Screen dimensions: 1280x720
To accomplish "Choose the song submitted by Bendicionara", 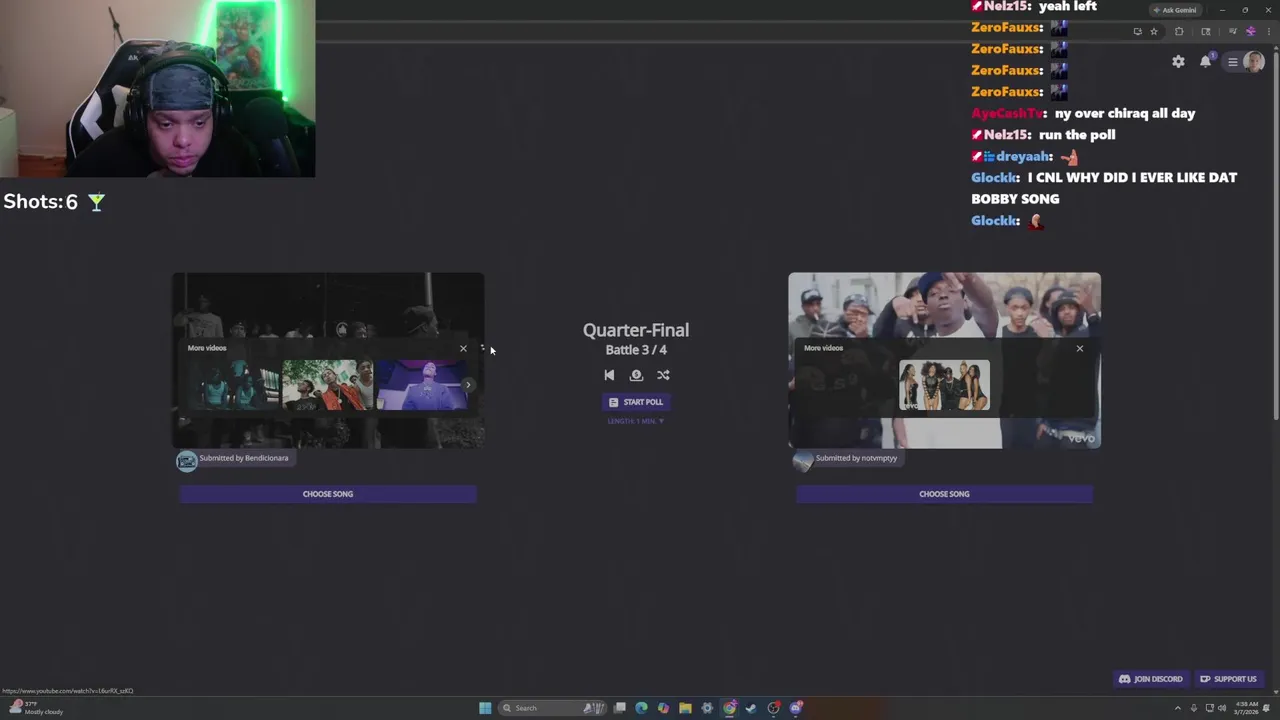I will [328, 494].
